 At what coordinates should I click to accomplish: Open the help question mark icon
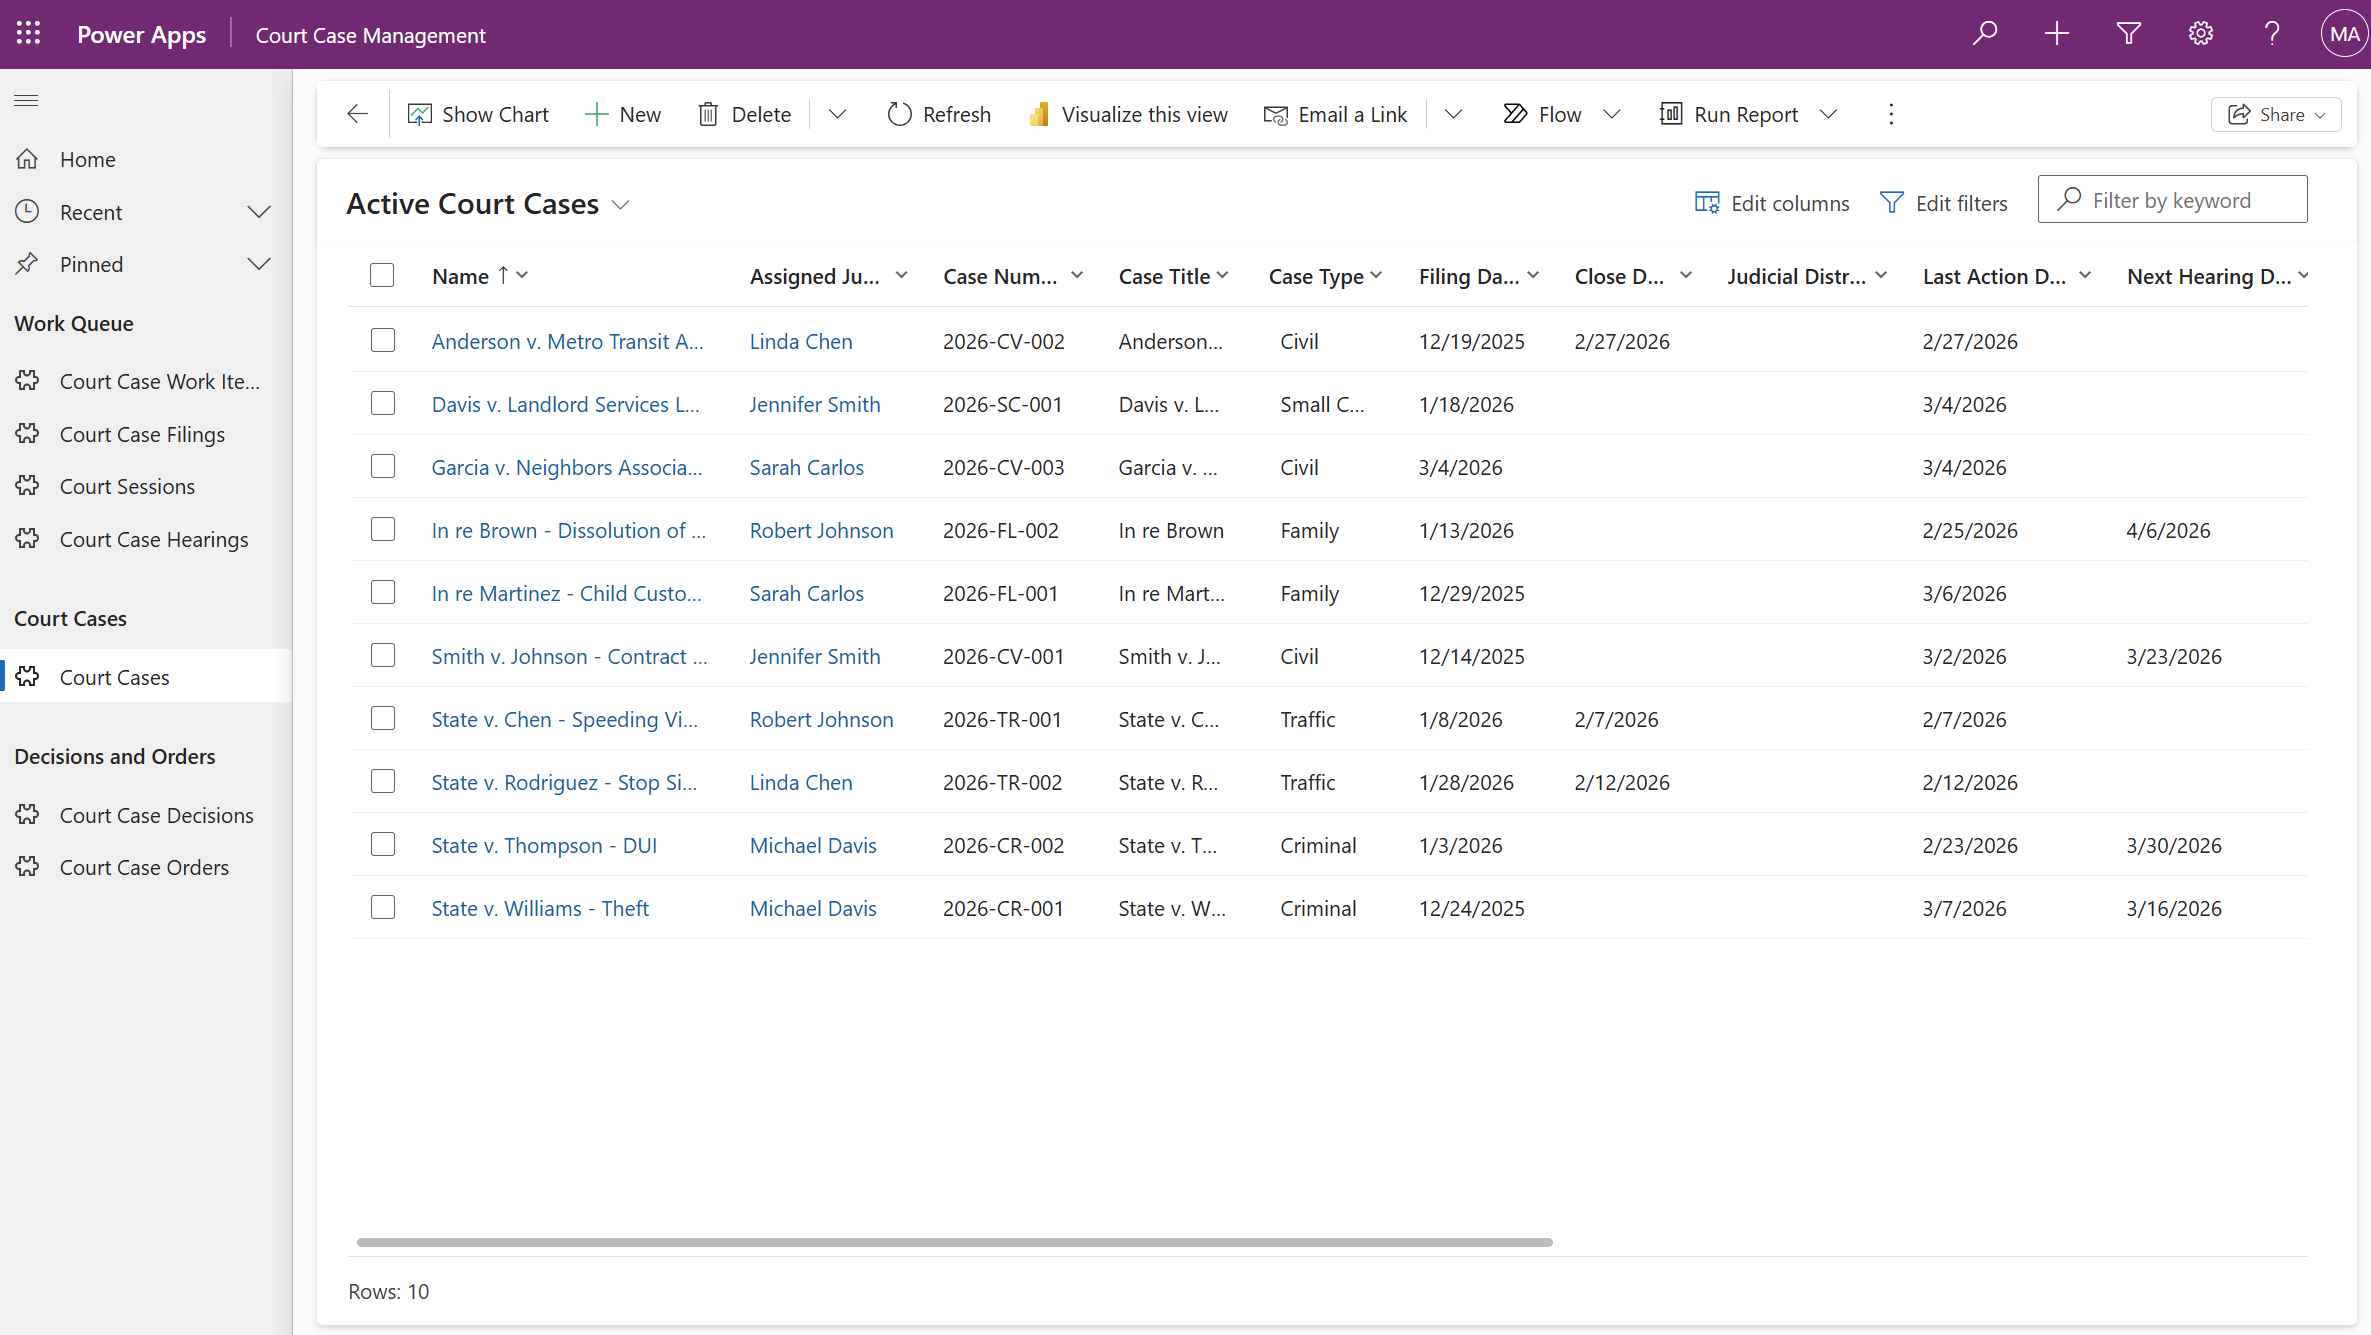[x=2272, y=34]
